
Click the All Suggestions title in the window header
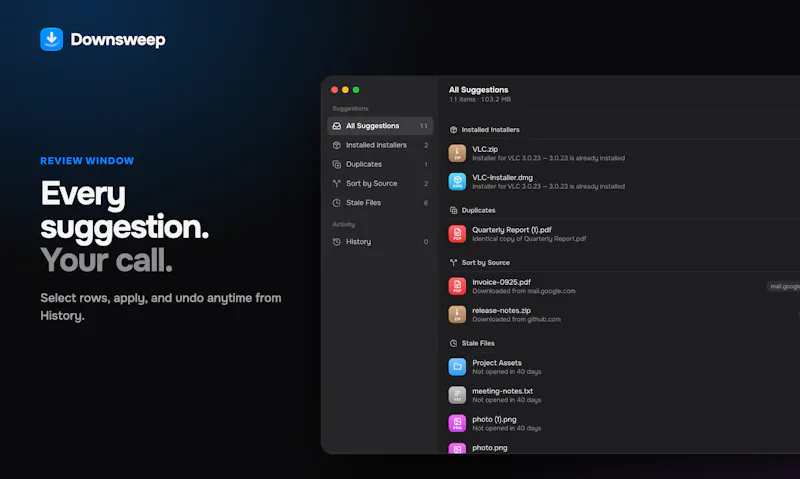click(479, 90)
